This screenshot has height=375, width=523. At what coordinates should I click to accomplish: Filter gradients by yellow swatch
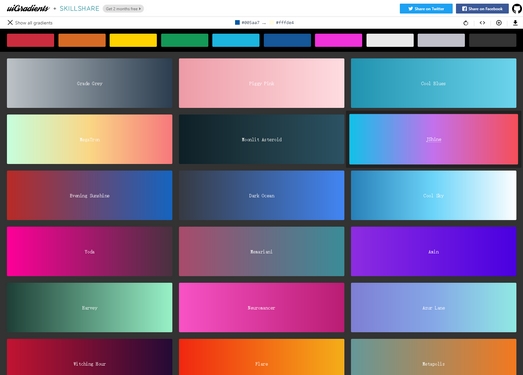[x=133, y=40]
